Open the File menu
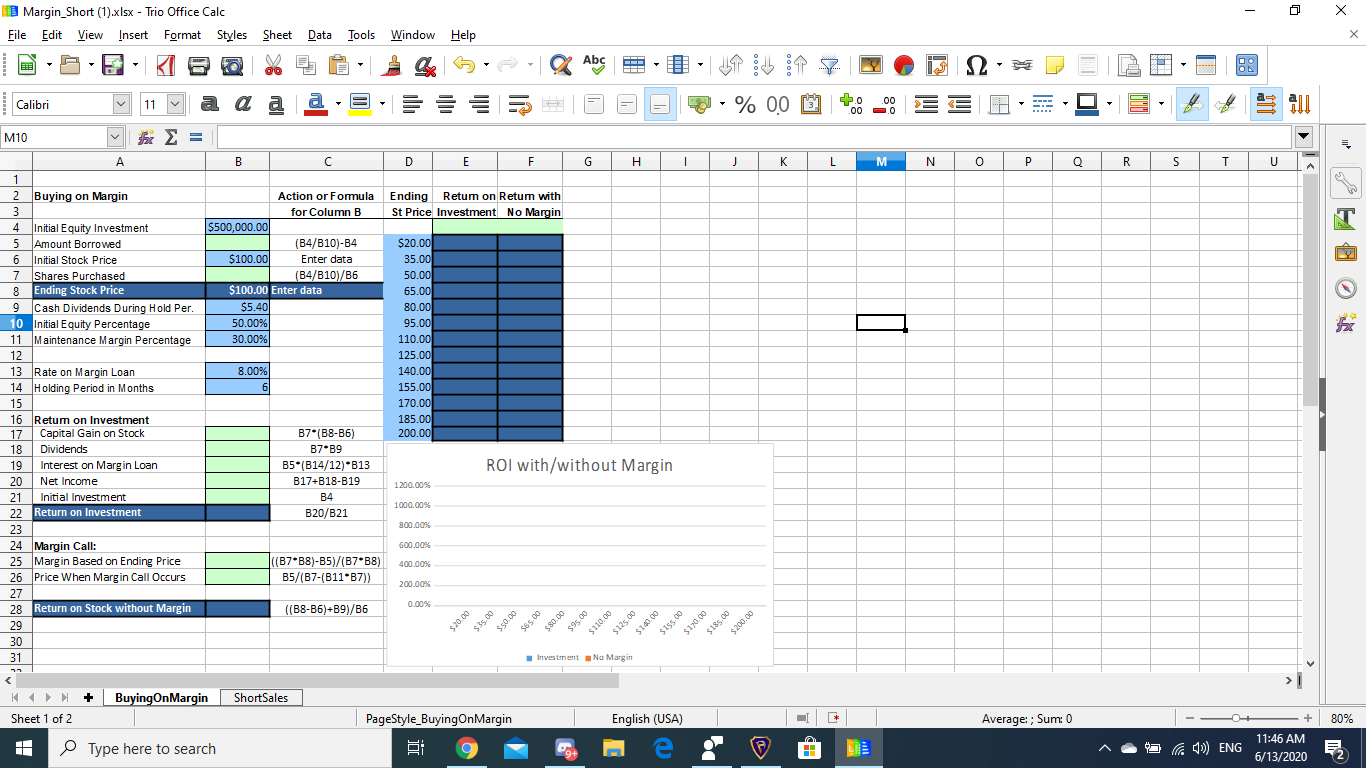This screenshot has height=768, width=1366. 16,35
